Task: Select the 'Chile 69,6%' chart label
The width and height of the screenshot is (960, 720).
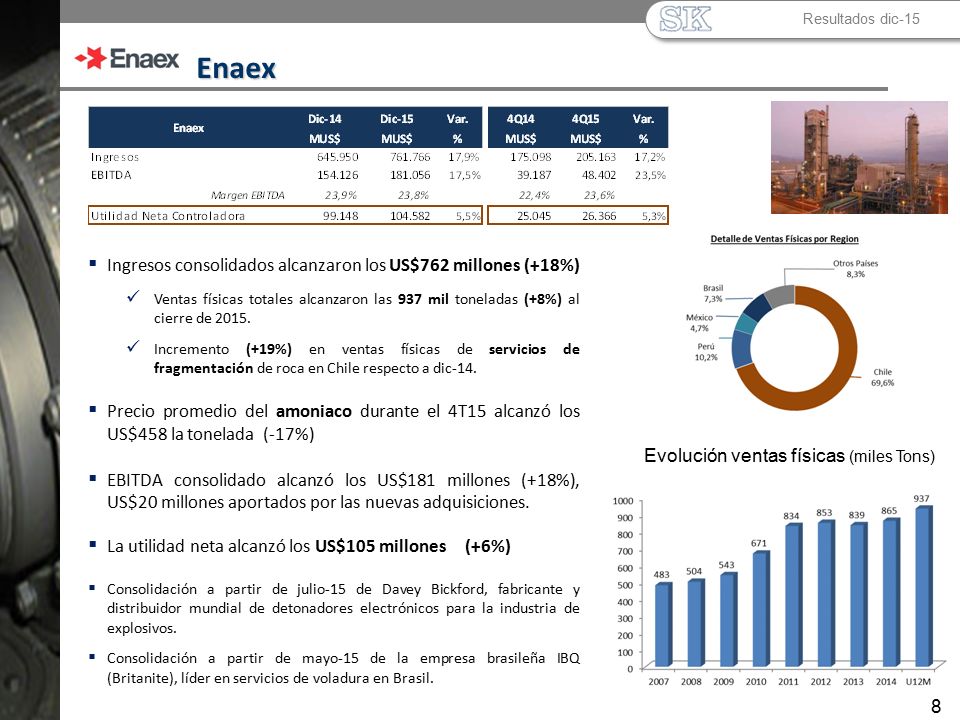Action: (x=882, y=377)
